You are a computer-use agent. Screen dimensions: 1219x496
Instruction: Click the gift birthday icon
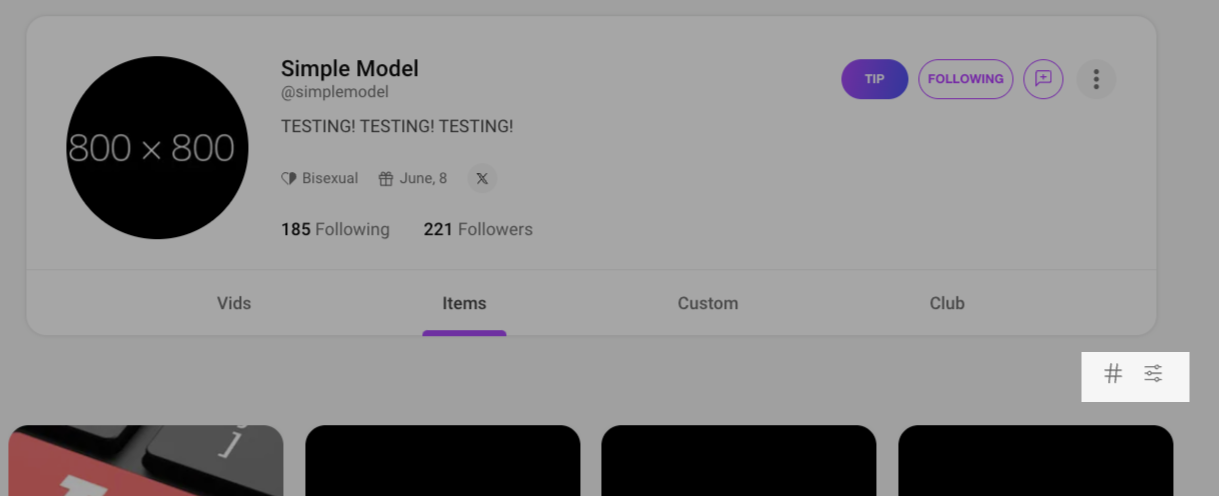386,178
